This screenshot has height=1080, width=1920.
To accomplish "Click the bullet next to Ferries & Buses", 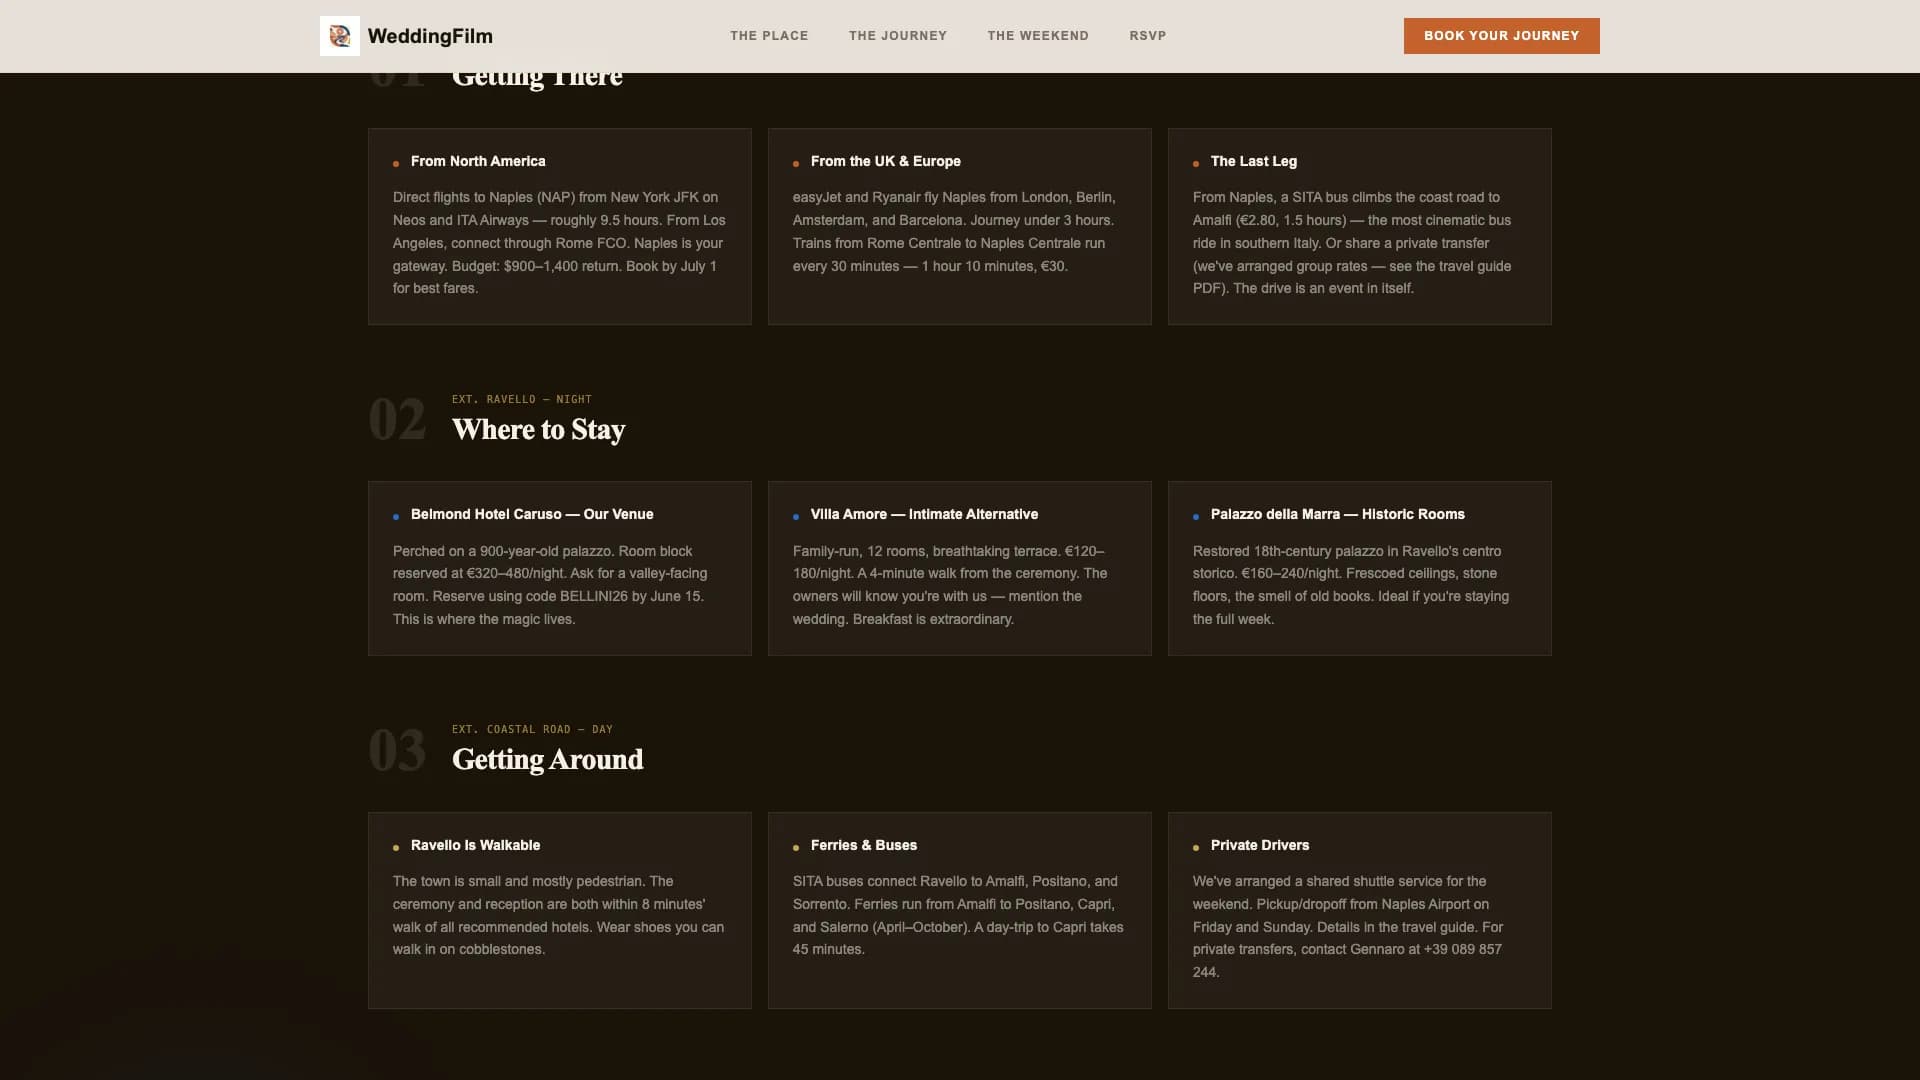I will 797,846.
